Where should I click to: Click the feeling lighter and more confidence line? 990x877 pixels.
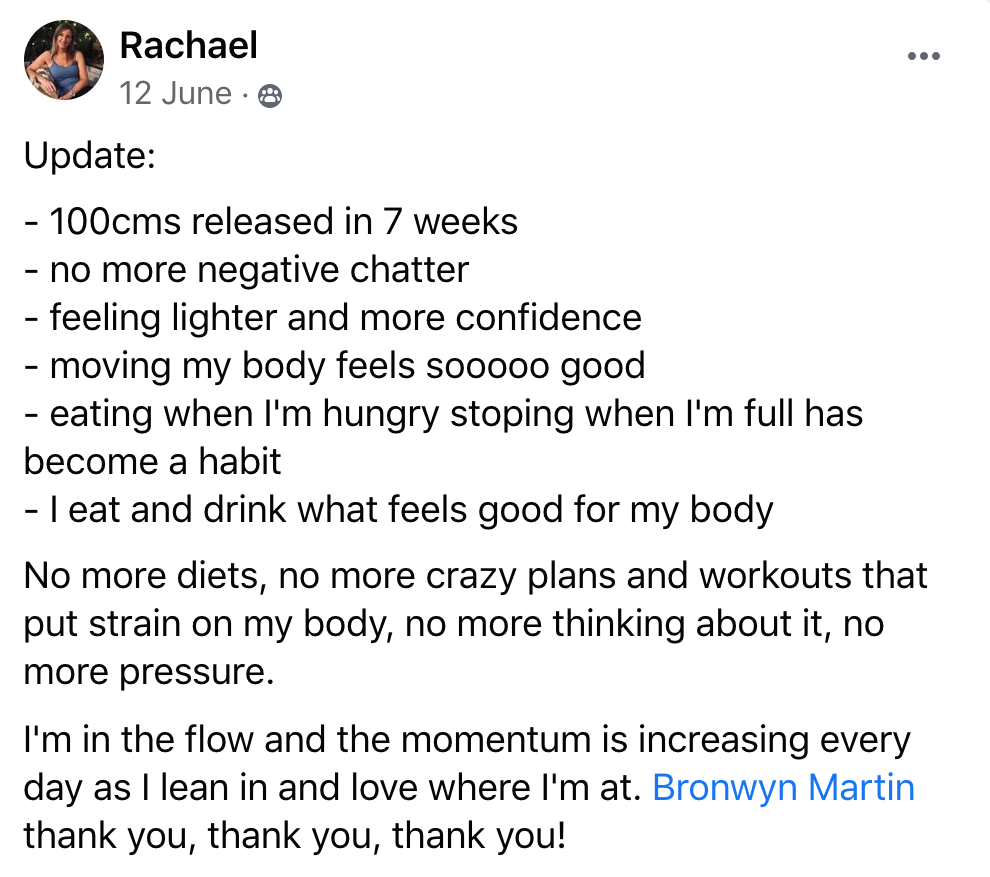click(333, 318)
